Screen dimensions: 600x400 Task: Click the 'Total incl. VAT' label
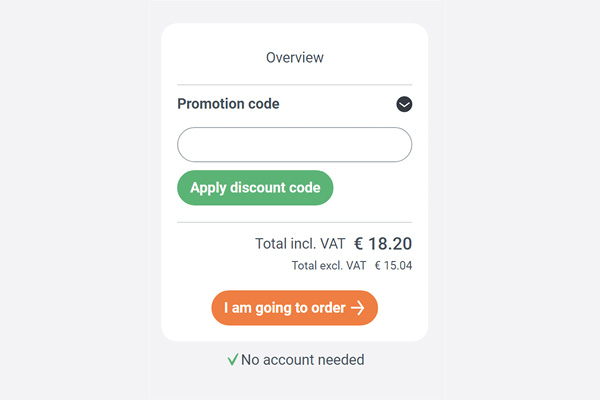pyautogui.click(x=300, y=244)
